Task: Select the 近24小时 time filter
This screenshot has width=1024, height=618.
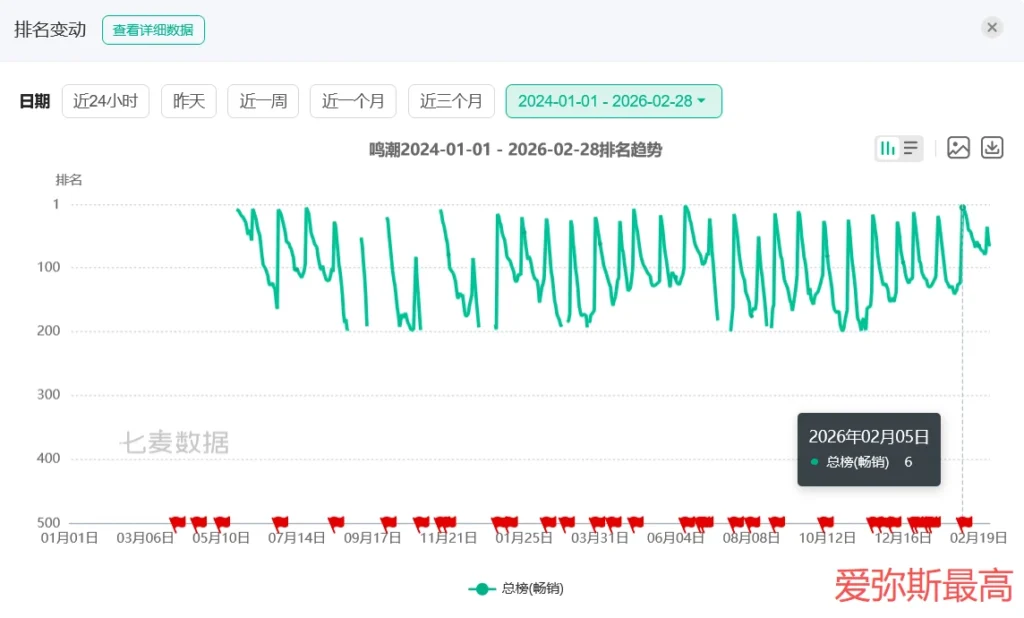Action: click(x=106, y=101)
